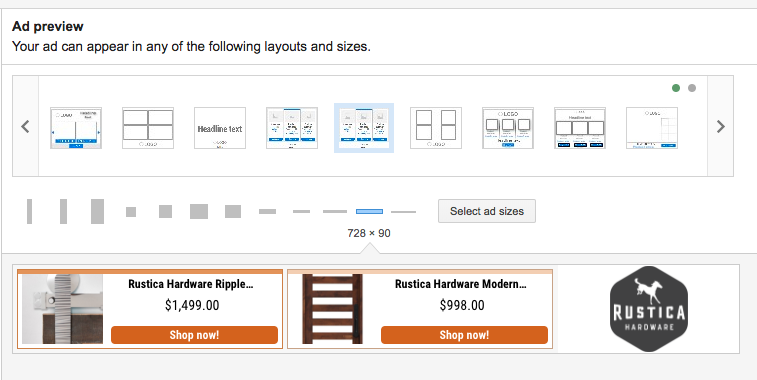Image resolution: width=757 pixels, height=380 pixels.
Task: Choose the headline layout with three black buttons
Action: click(x=580, y=128)
